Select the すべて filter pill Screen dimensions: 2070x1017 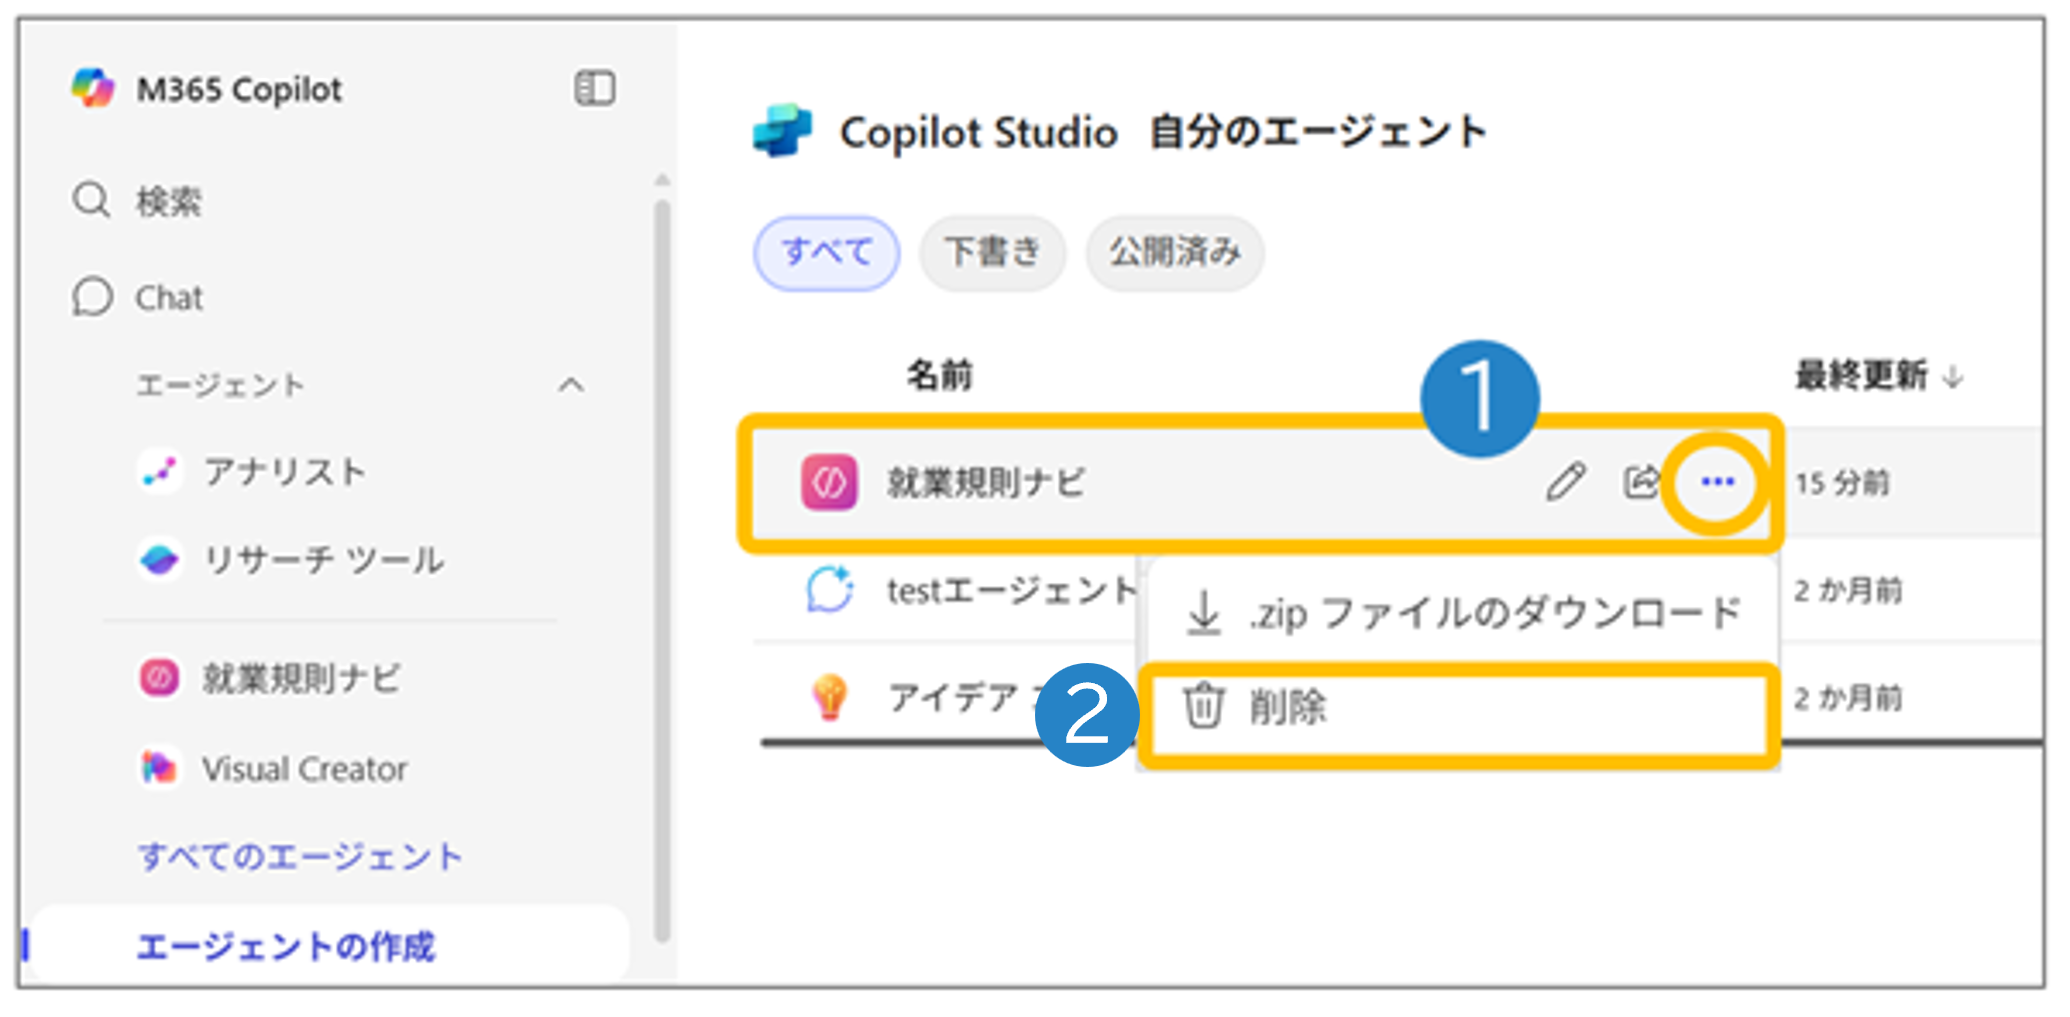pyautogui.click(x=826, y=252)
